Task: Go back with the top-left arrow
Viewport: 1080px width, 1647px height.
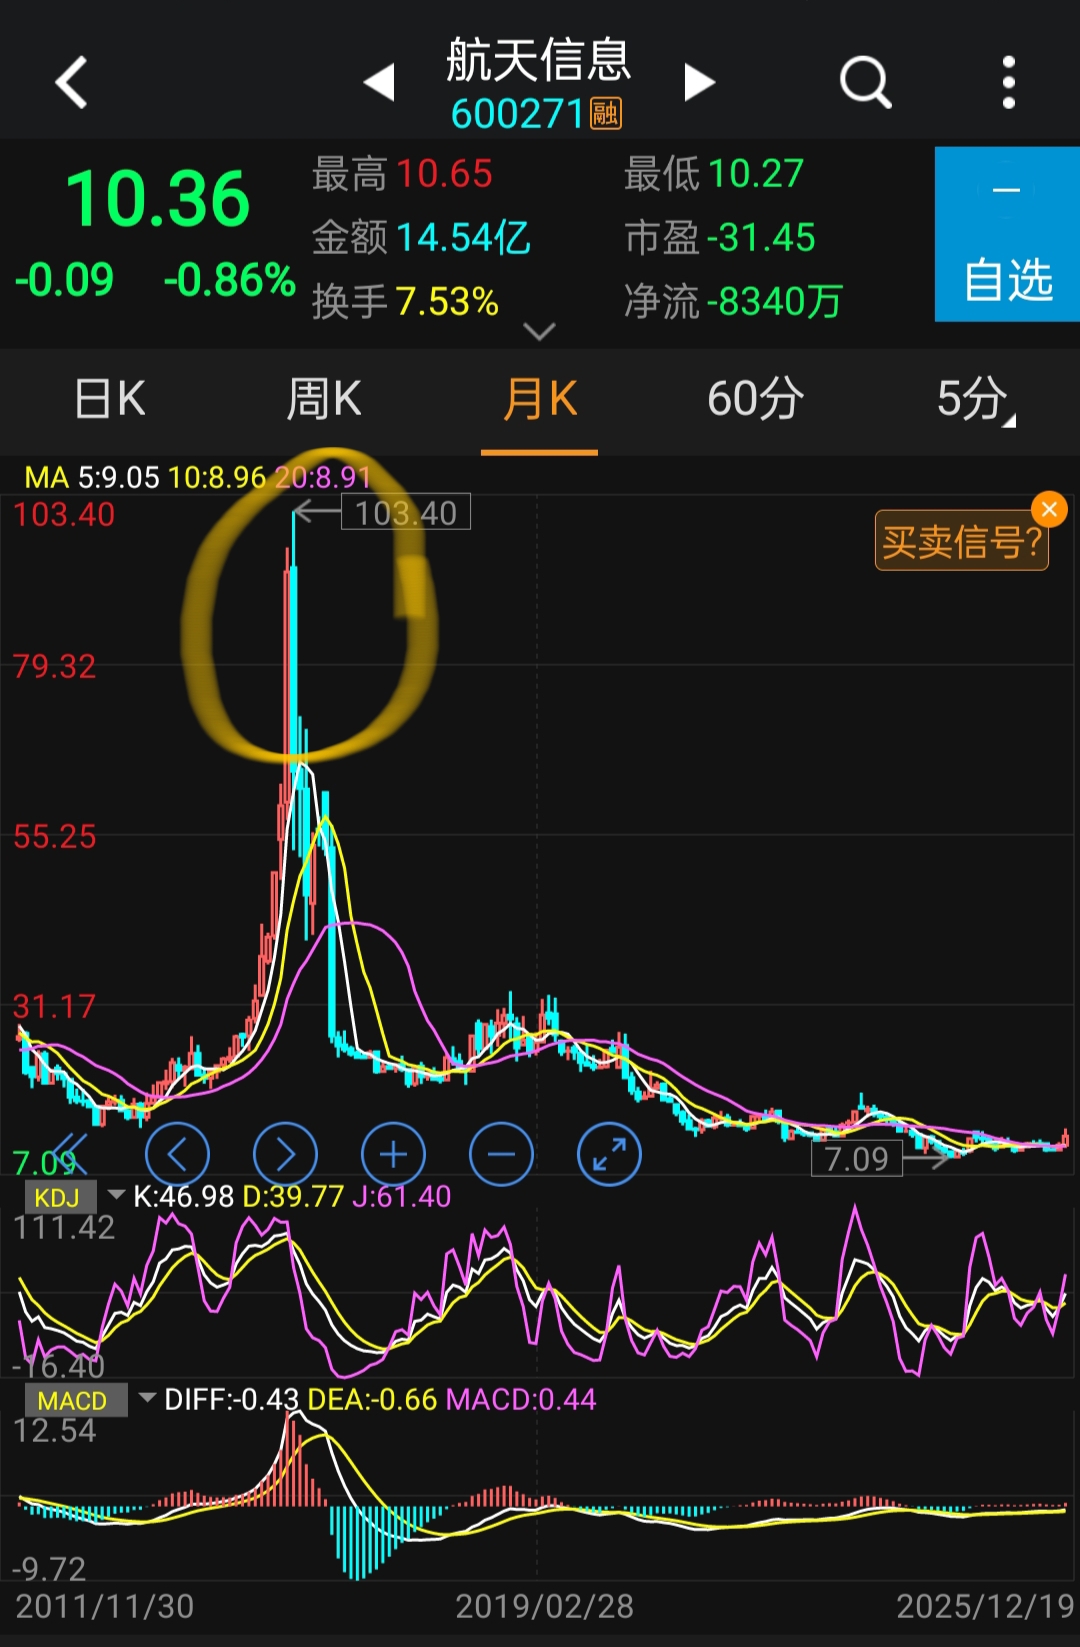Action: tap(71, 82)
